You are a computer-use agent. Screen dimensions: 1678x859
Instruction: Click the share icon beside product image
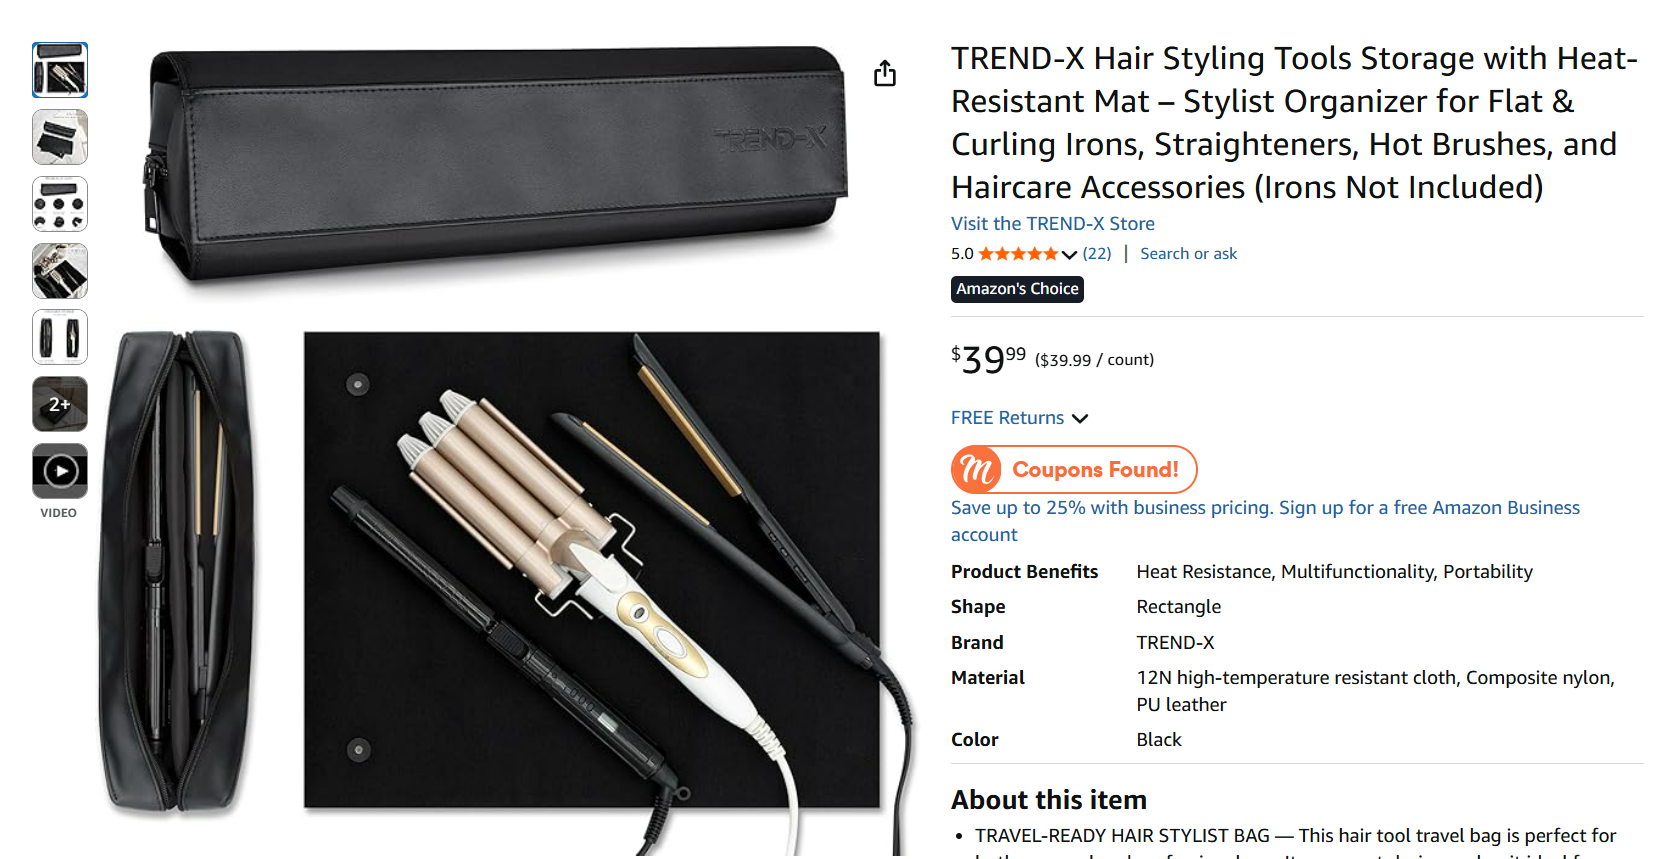[885, 74]
